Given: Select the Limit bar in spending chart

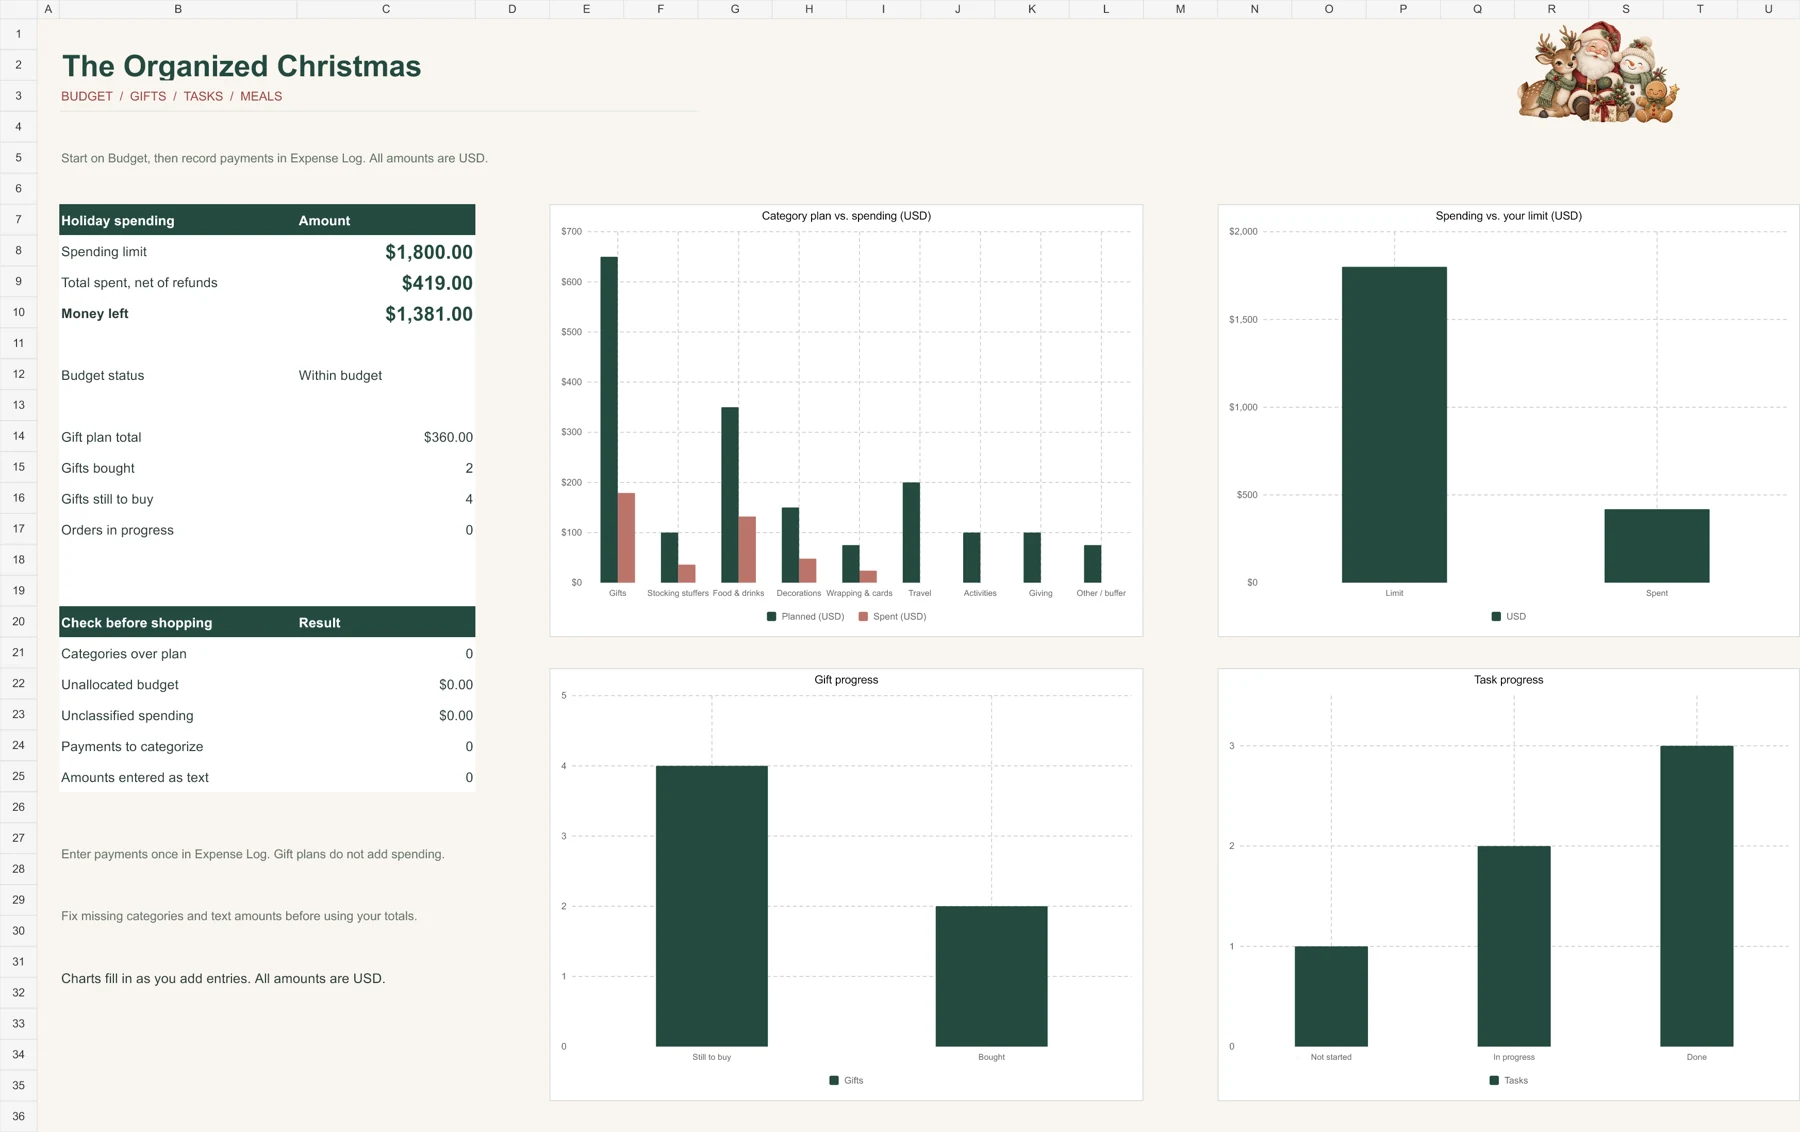Looking at the screenshot, I should pos(1394,425).
